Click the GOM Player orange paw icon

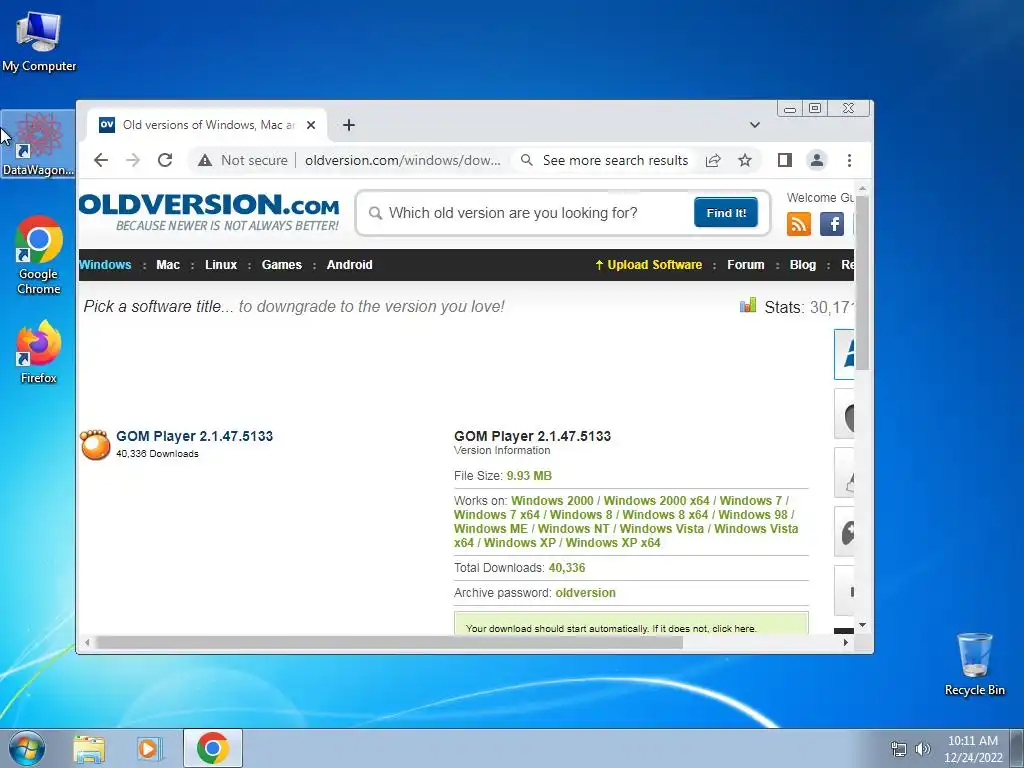pyautogui.click(x=95, y=445)
